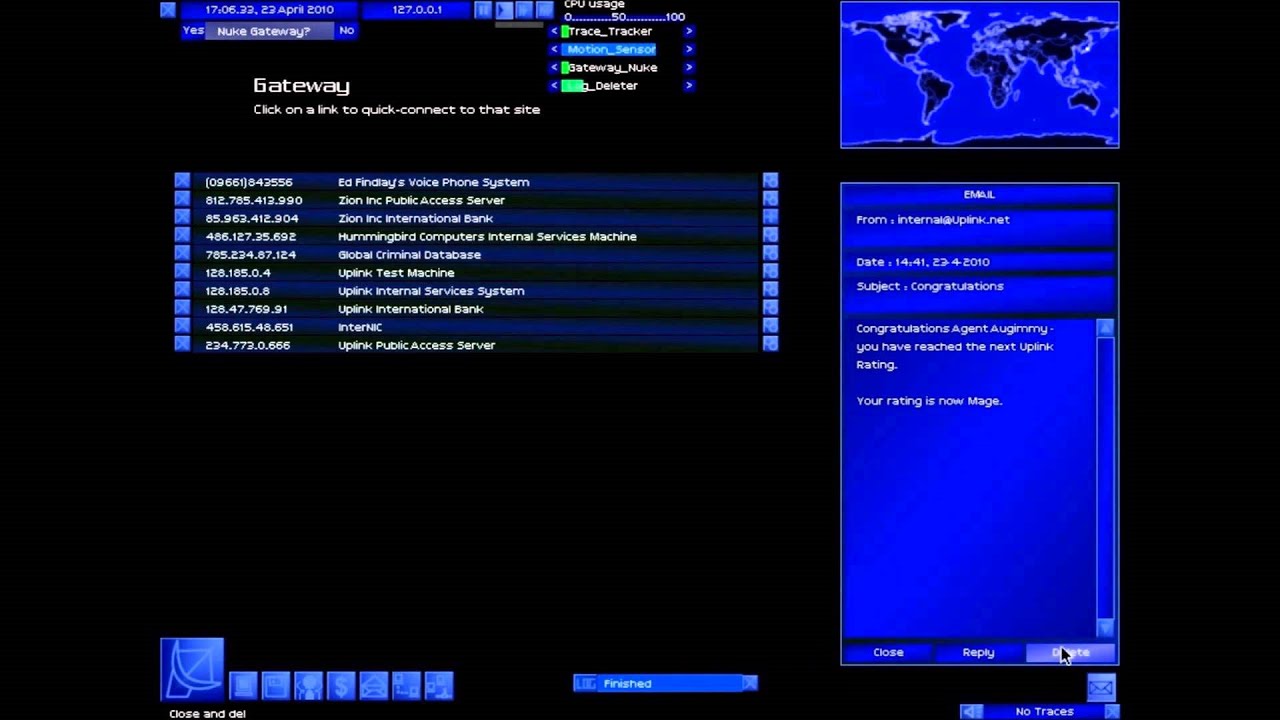The height and width of the screenshot is (720, 1280).
Task: Click the icon after Hummingbird Computers Internal Services Machine
Action: [x=770, y=236]
